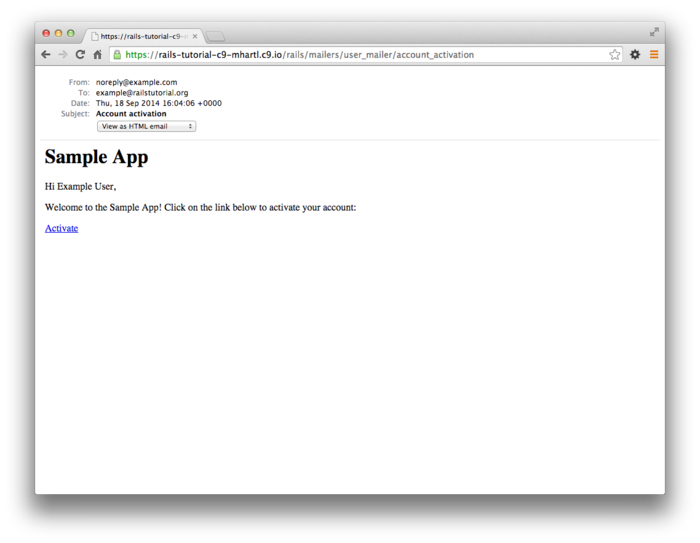Reload the page with the refresh icon
Image resolution: width=700 pixels, height=543 pixels.
[80, 54]
